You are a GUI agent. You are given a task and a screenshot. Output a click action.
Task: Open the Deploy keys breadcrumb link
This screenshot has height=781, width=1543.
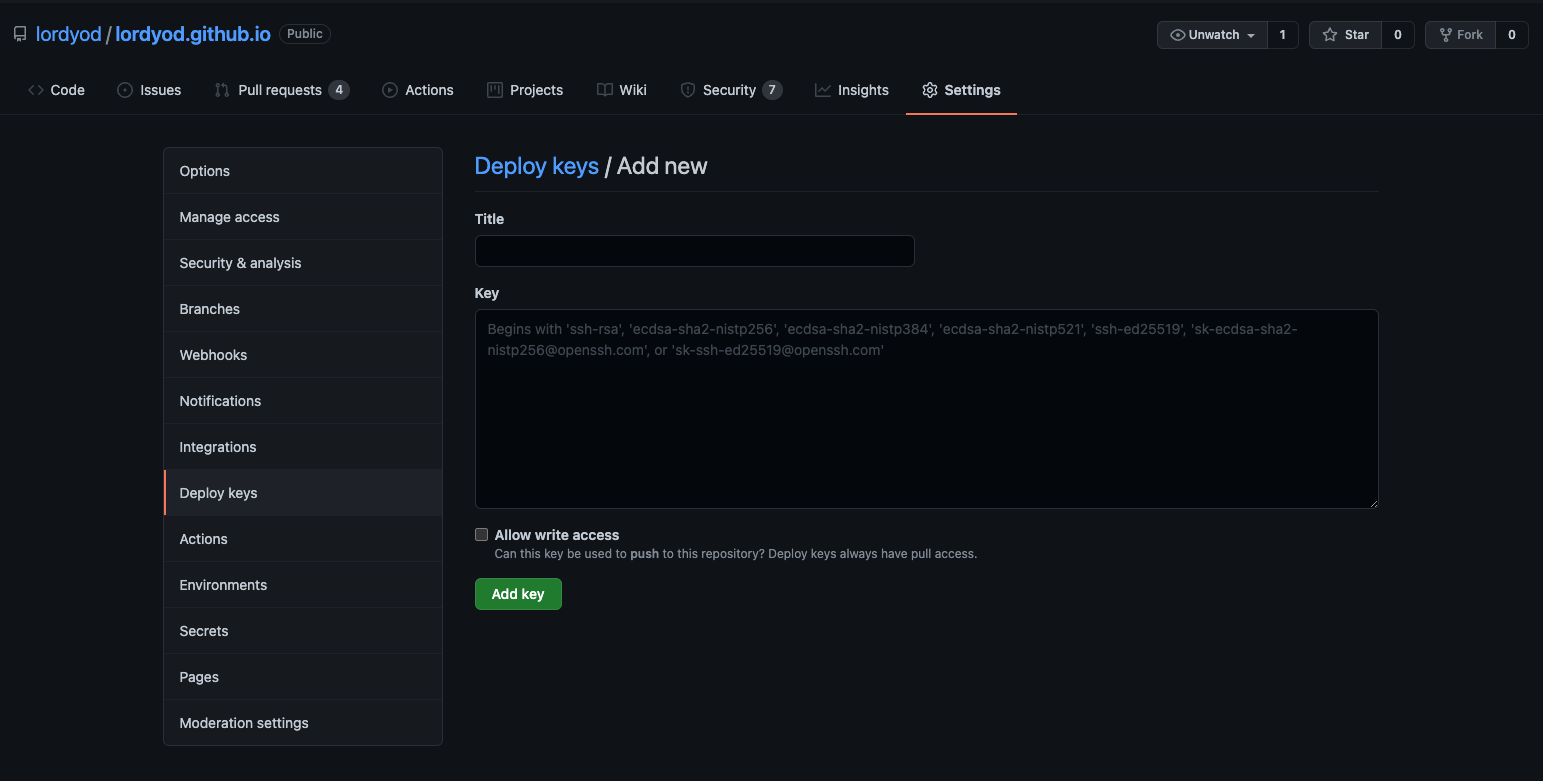coord(536,165)
